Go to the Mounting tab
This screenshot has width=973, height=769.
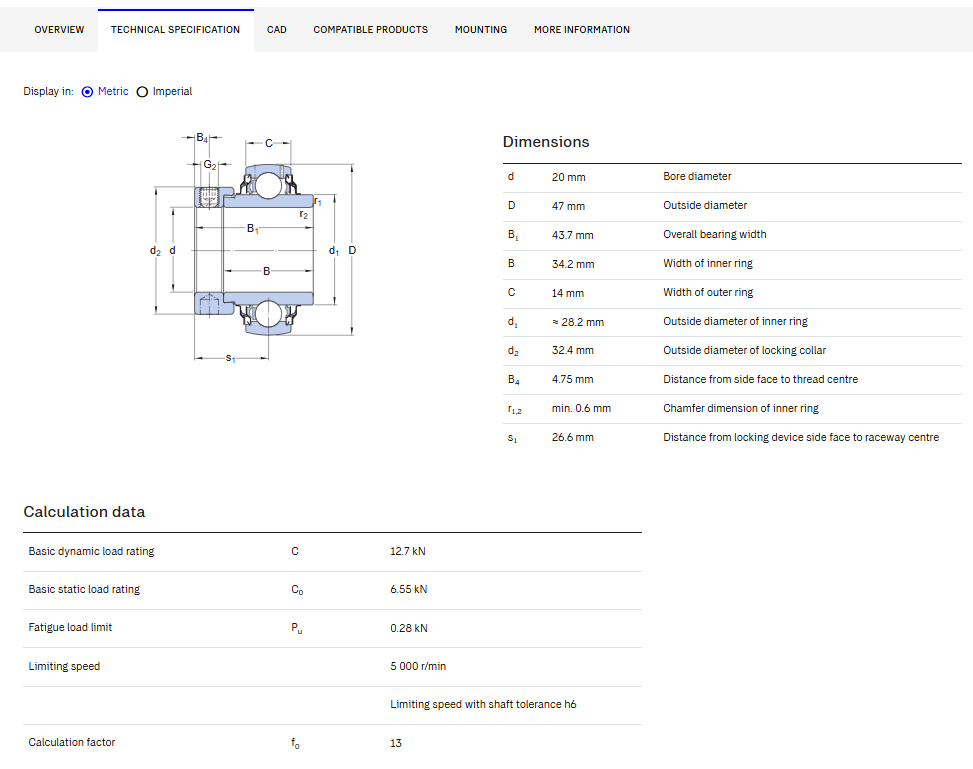coord(481,30)
